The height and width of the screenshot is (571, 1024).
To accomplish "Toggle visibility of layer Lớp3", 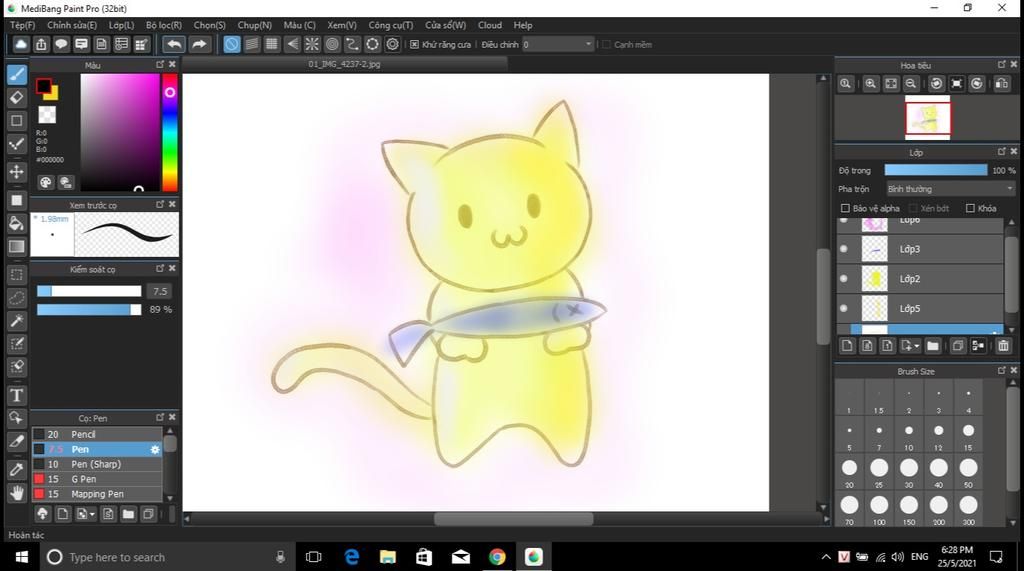I will coord(844,249).
